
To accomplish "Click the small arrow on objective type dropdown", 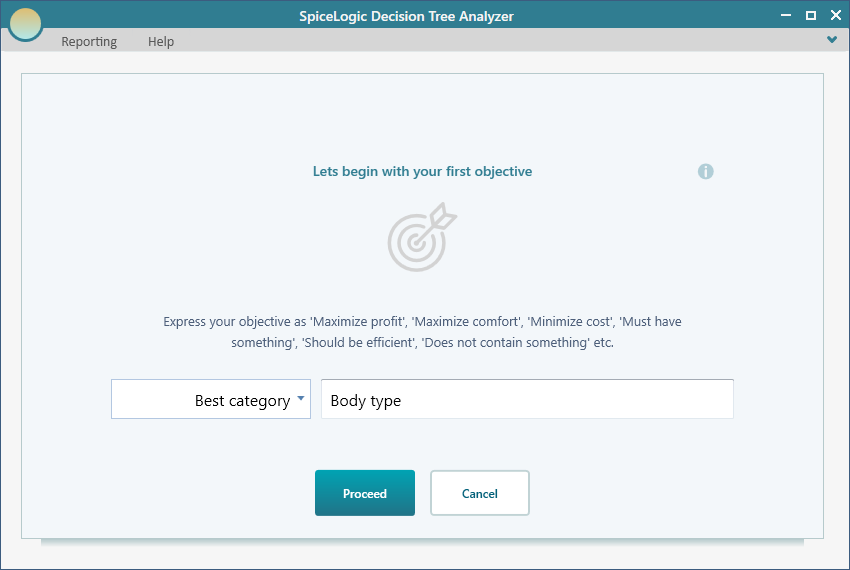I will coord(301,398).
